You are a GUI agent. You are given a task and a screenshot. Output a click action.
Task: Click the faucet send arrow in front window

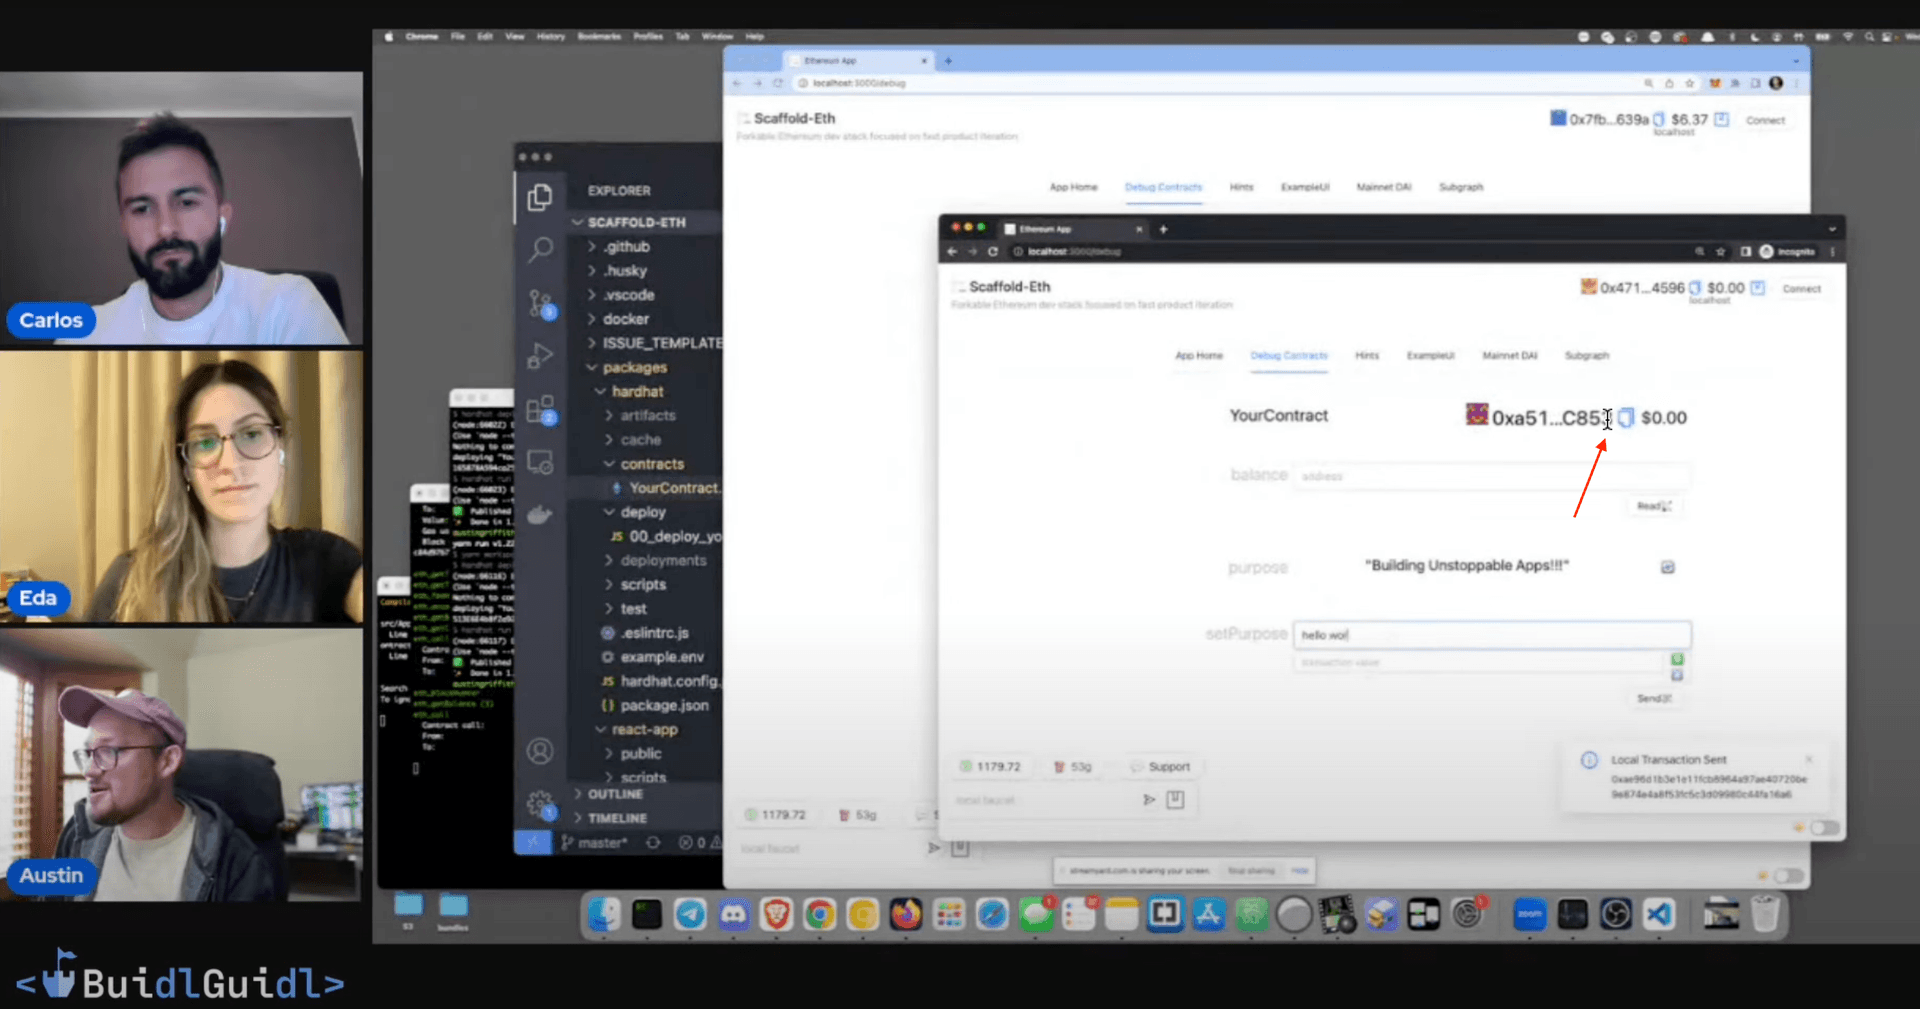click(1149, 799)
